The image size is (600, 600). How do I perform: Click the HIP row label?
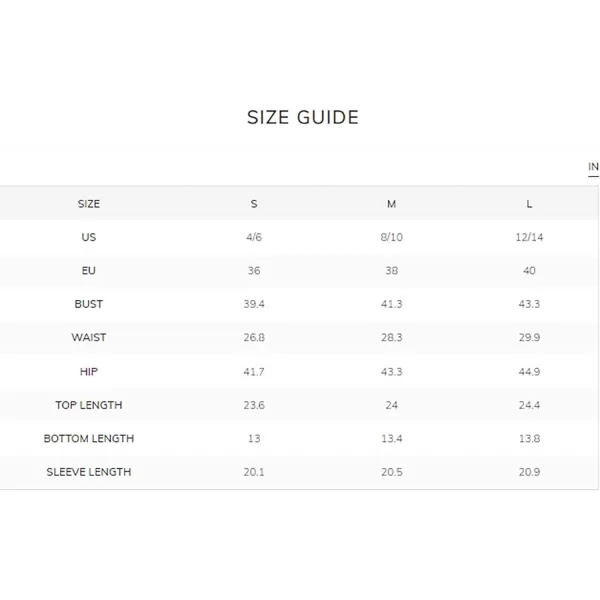pos(89,372)
